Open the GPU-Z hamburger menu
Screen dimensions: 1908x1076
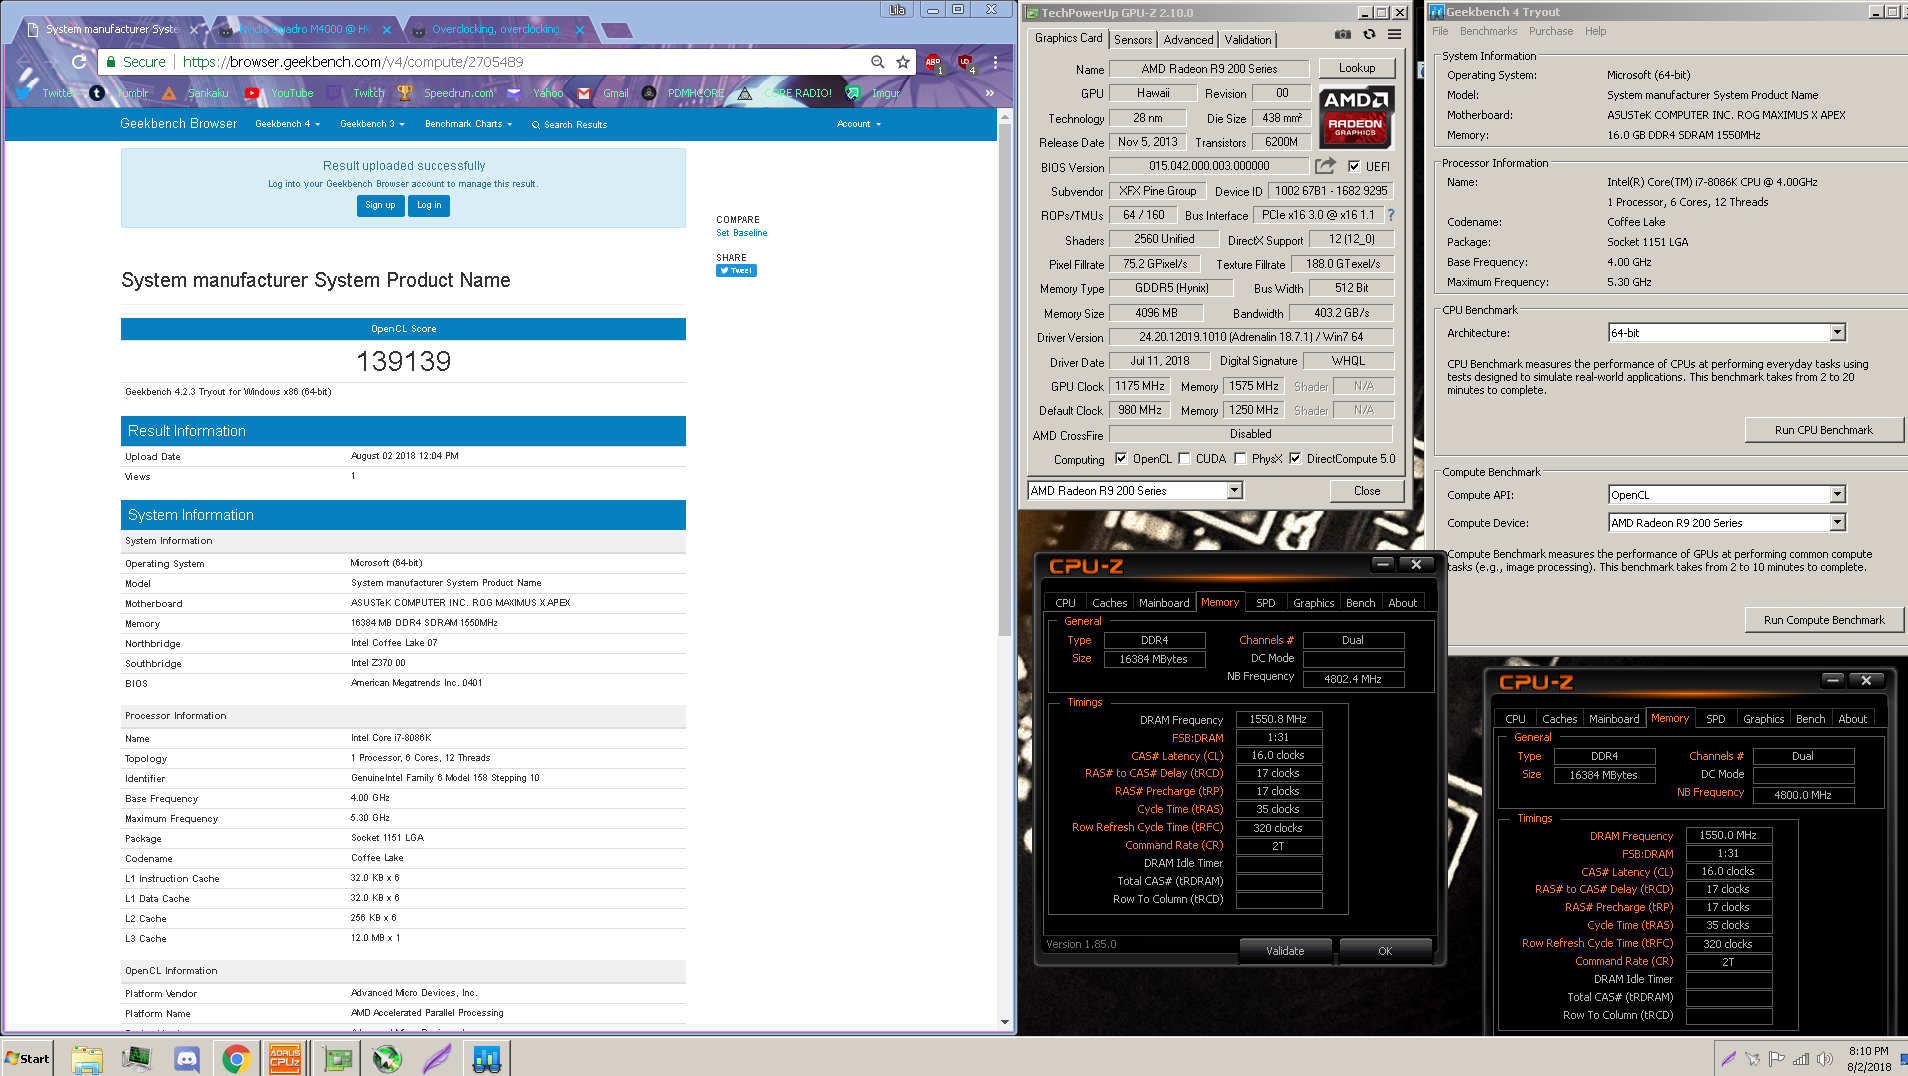[x=1394, y=34]
